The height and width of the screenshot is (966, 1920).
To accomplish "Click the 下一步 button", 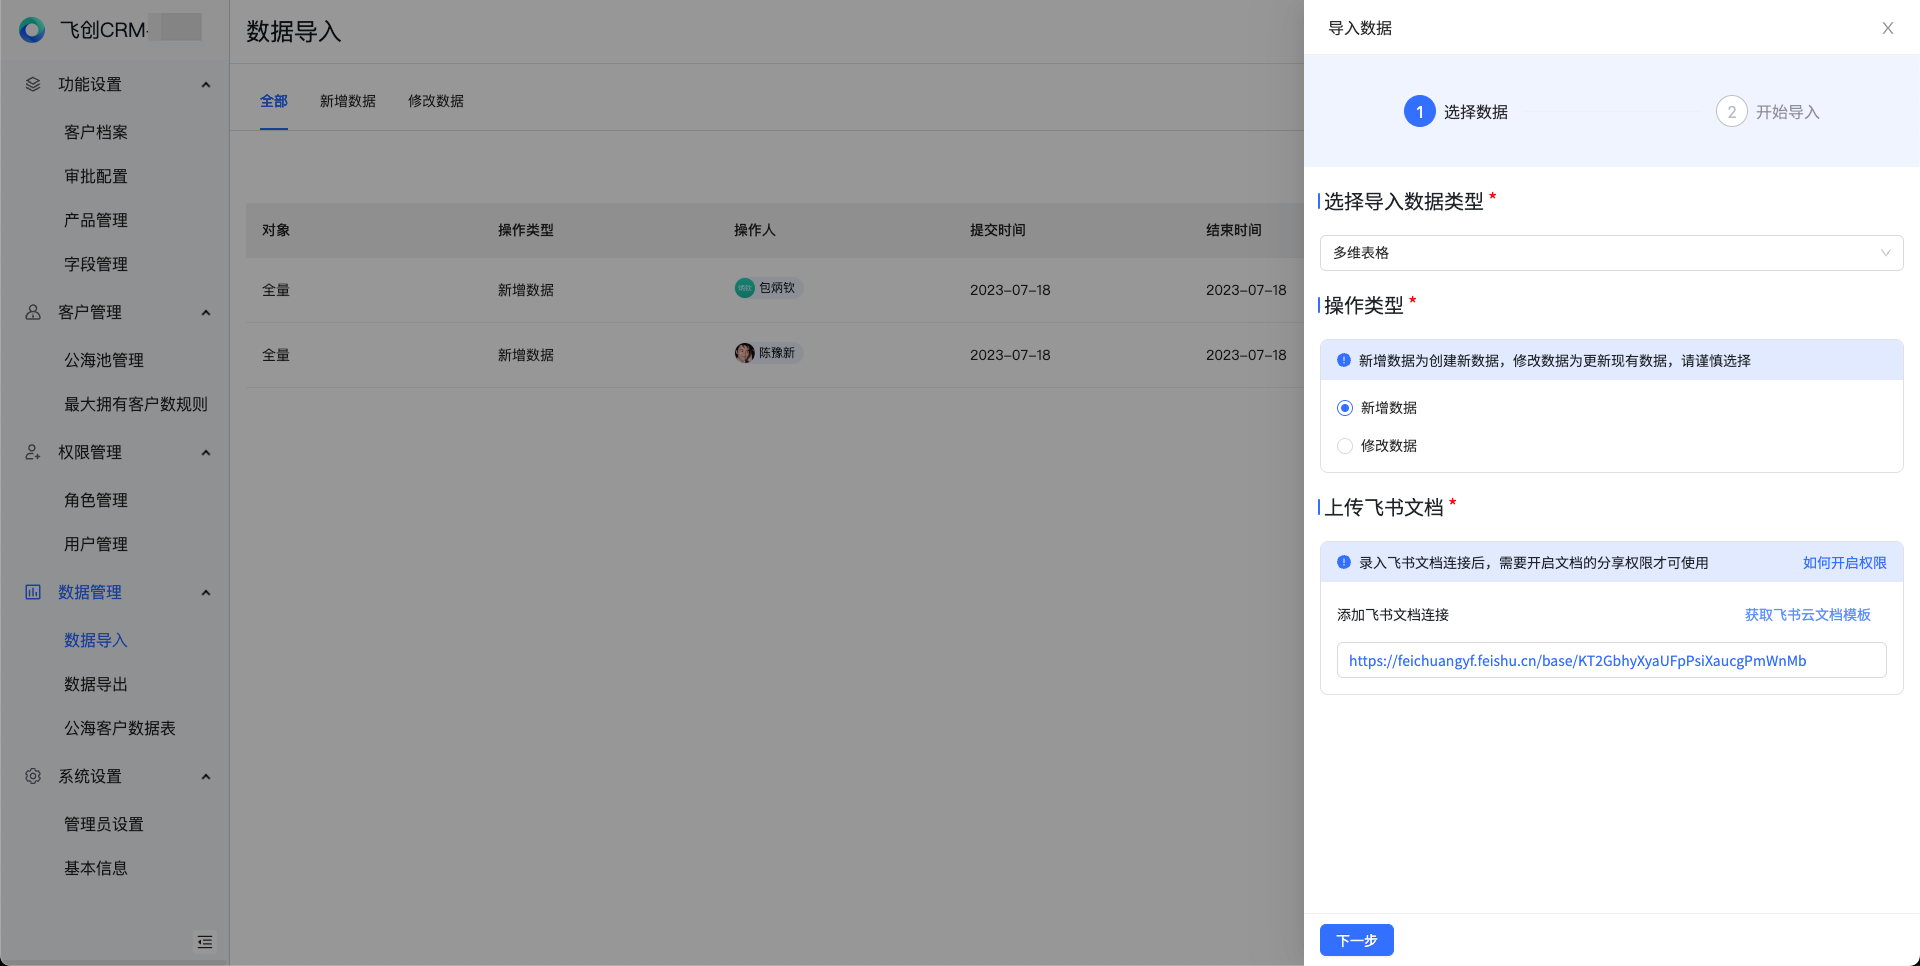I will (x=1356, y=940).
